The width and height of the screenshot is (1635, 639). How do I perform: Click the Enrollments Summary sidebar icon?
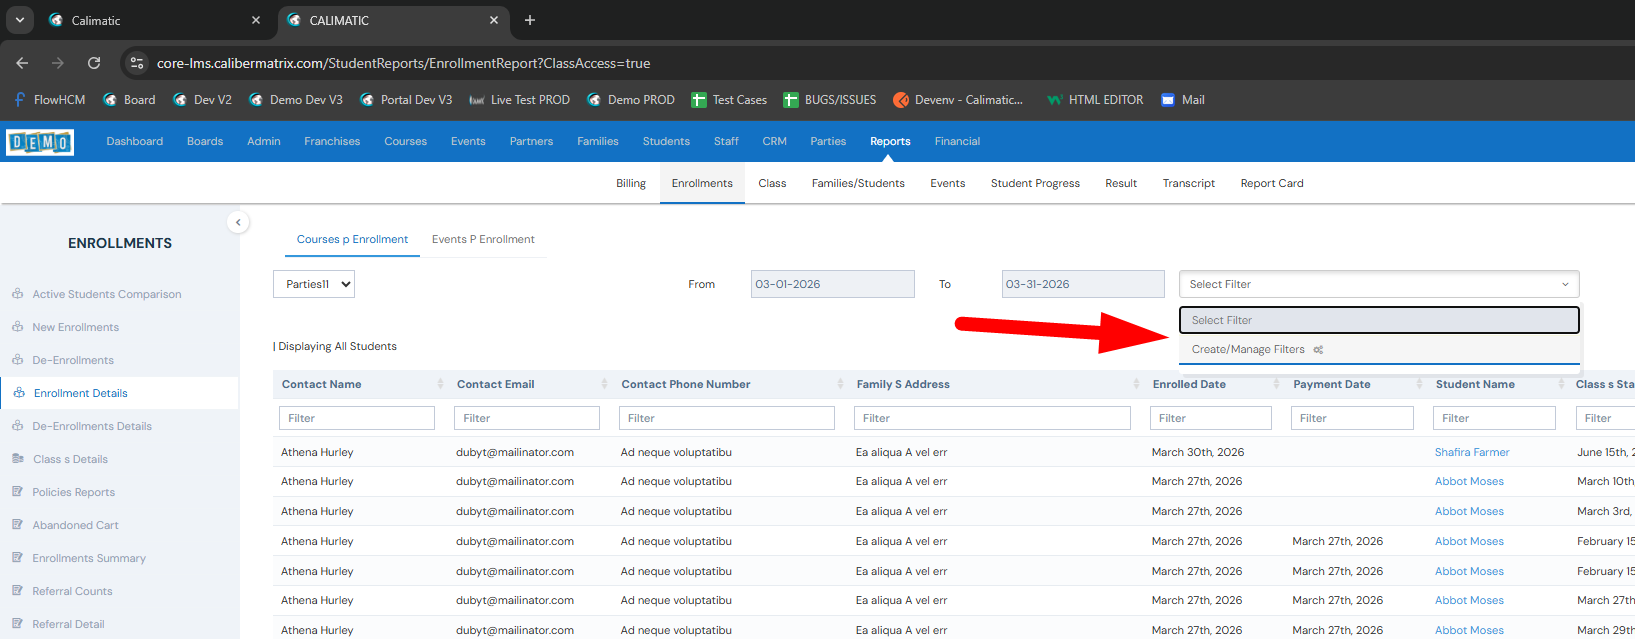18,558
